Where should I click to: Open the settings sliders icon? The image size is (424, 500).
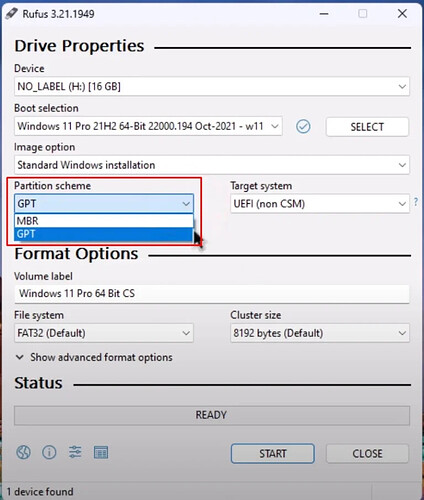click(75, 452)
